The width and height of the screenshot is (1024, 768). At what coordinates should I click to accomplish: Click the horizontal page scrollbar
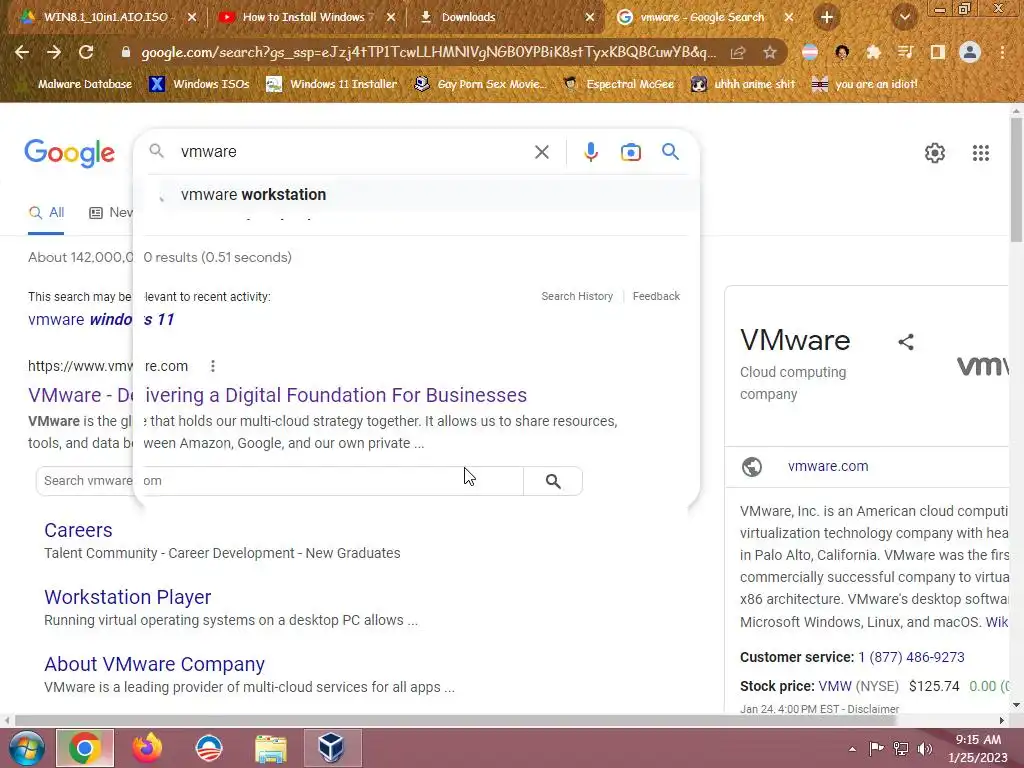tap(455, 720)
